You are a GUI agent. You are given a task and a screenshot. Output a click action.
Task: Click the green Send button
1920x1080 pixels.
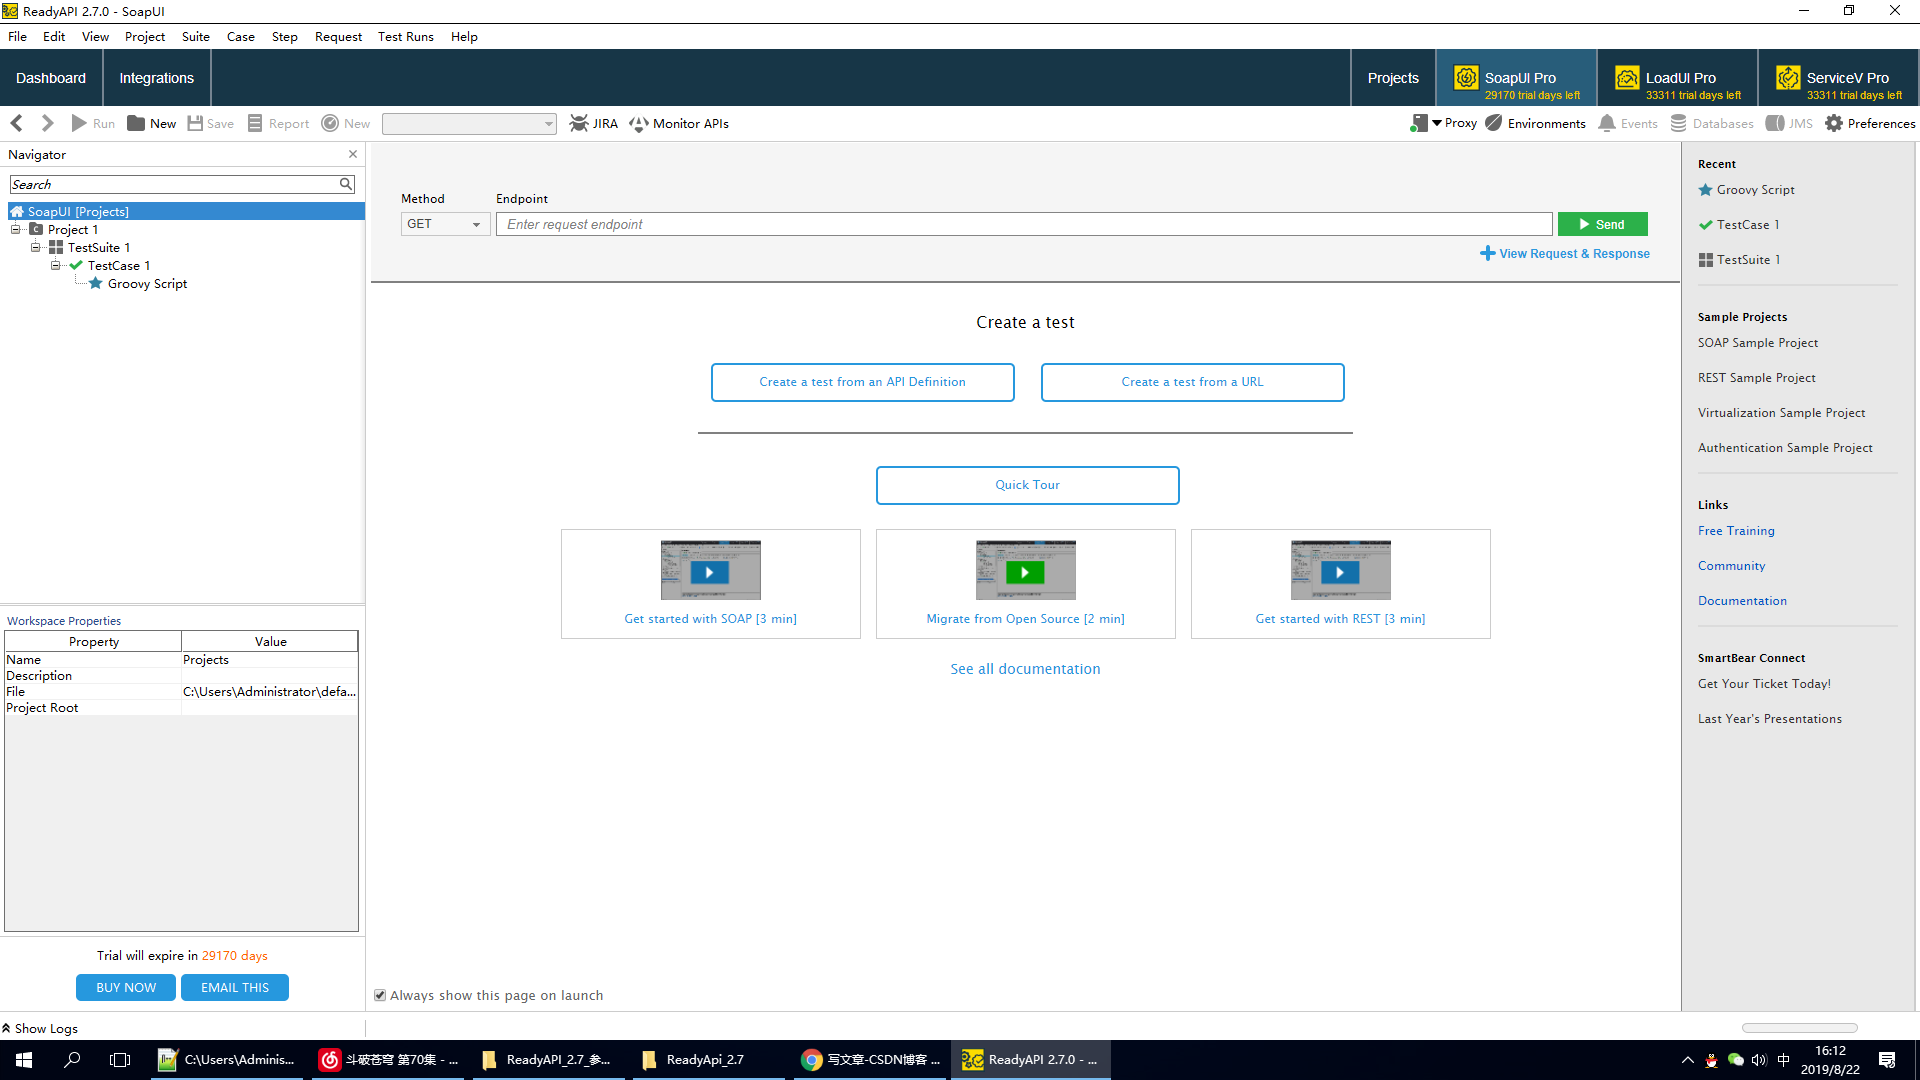click(x=1602, y=224)
